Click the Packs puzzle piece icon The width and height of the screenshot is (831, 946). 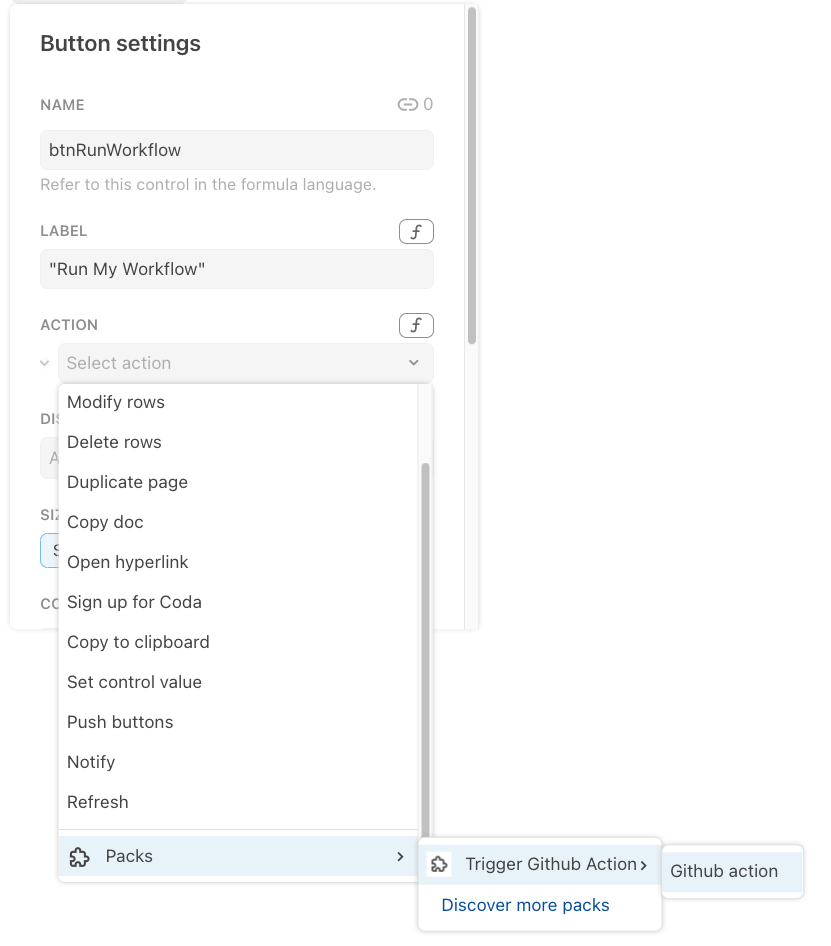click(x=79, y=856)
